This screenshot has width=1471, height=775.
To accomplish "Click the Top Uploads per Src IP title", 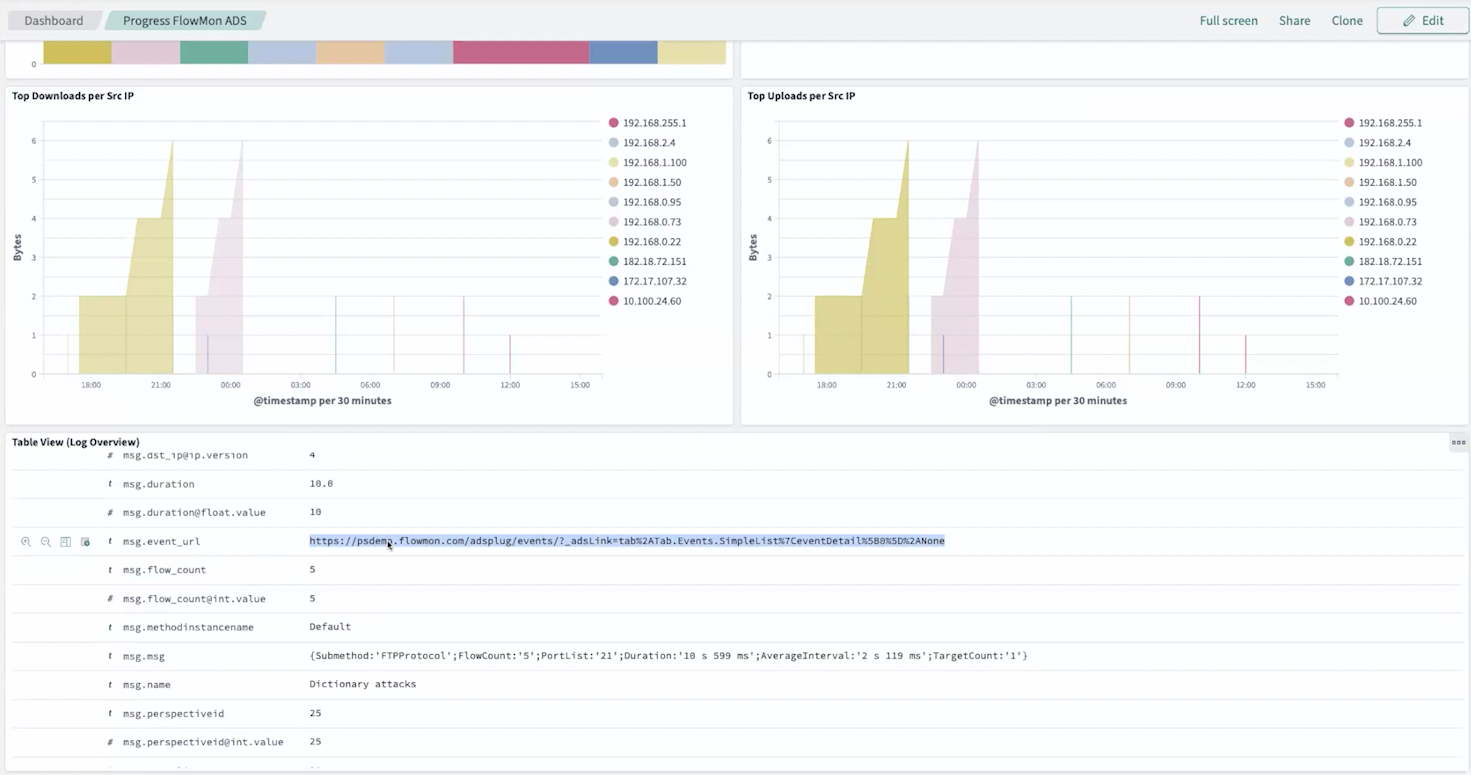I will coord(801,96).
